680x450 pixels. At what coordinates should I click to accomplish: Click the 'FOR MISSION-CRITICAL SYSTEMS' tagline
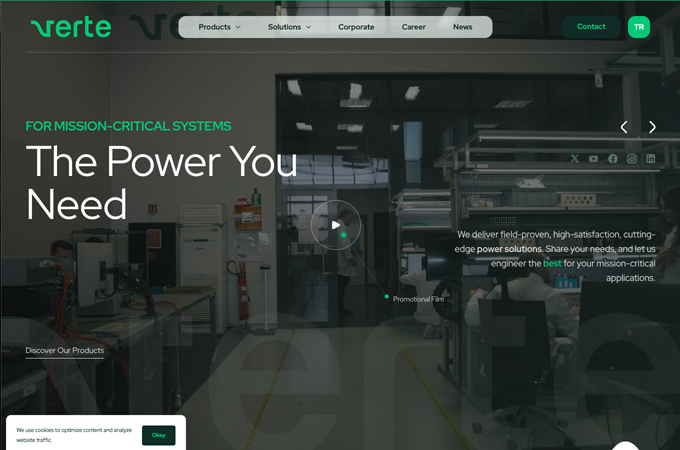pos(128,126)
